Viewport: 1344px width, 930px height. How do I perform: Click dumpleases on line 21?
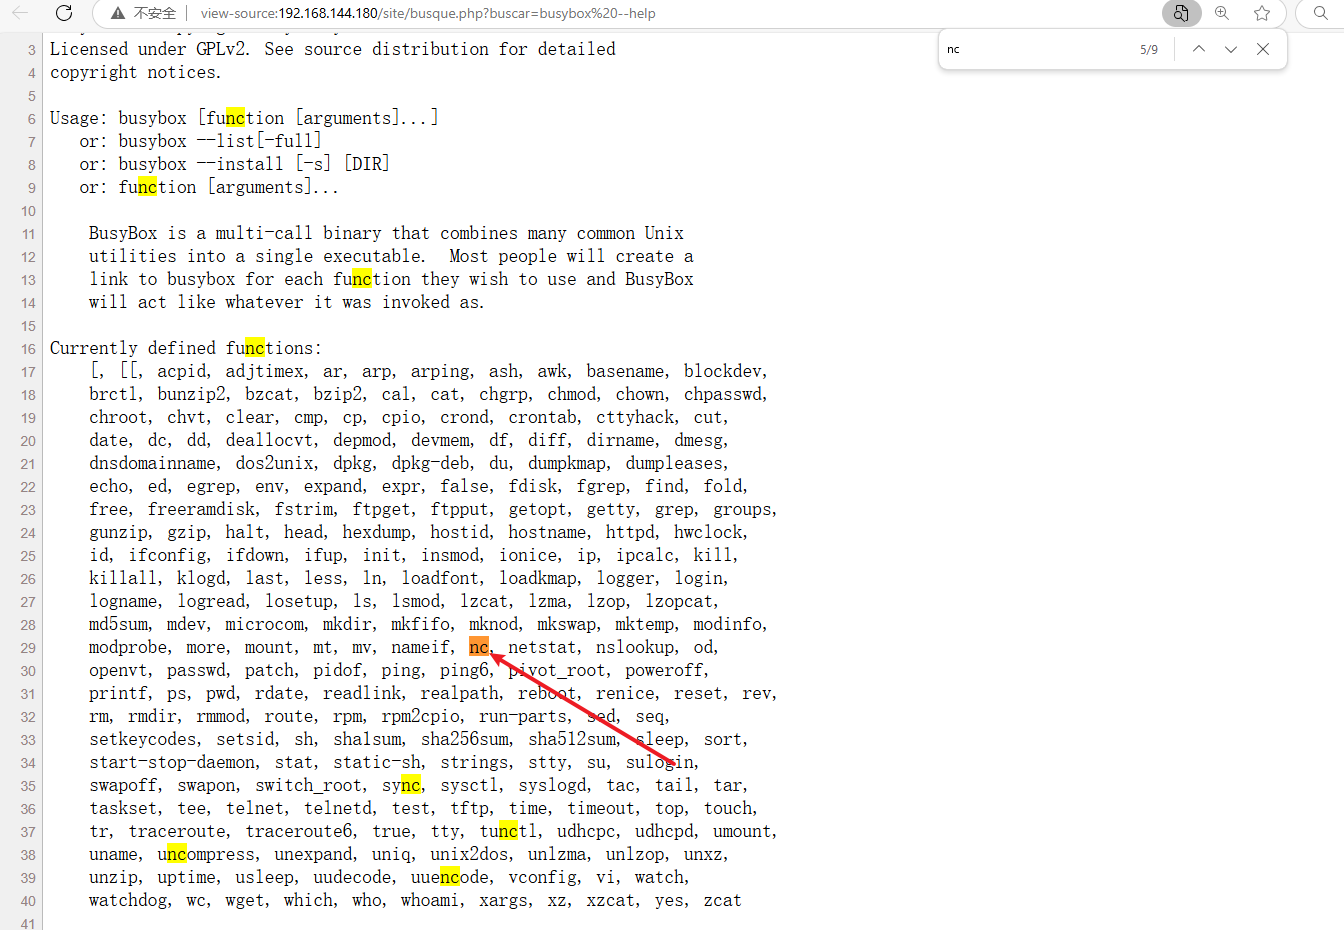tap(674, 463)
